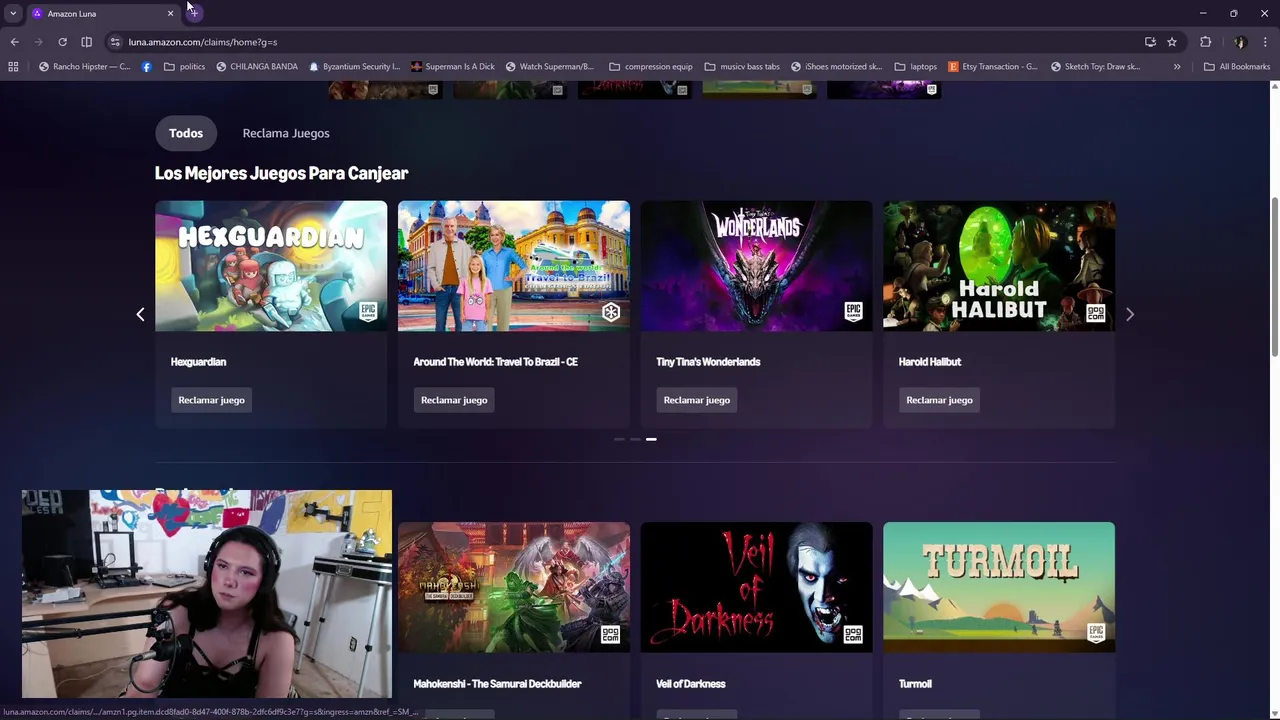Open the Turmoil cover image
Viewport: 1280px width, 720px height.
tap(999, 587)
